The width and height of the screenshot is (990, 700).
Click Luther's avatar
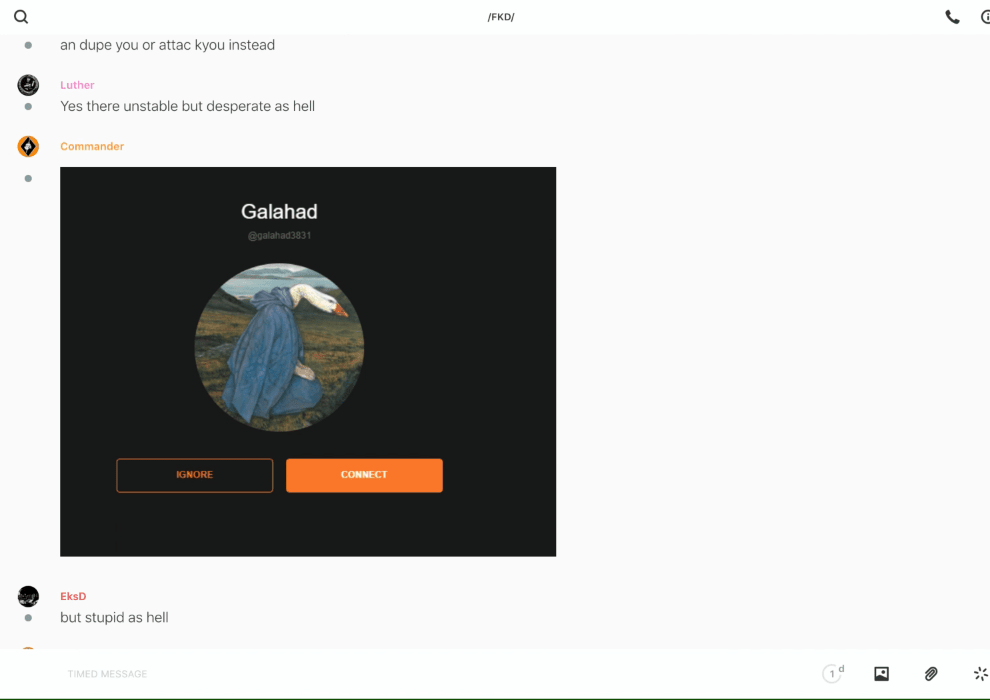(x=28, y=85)
